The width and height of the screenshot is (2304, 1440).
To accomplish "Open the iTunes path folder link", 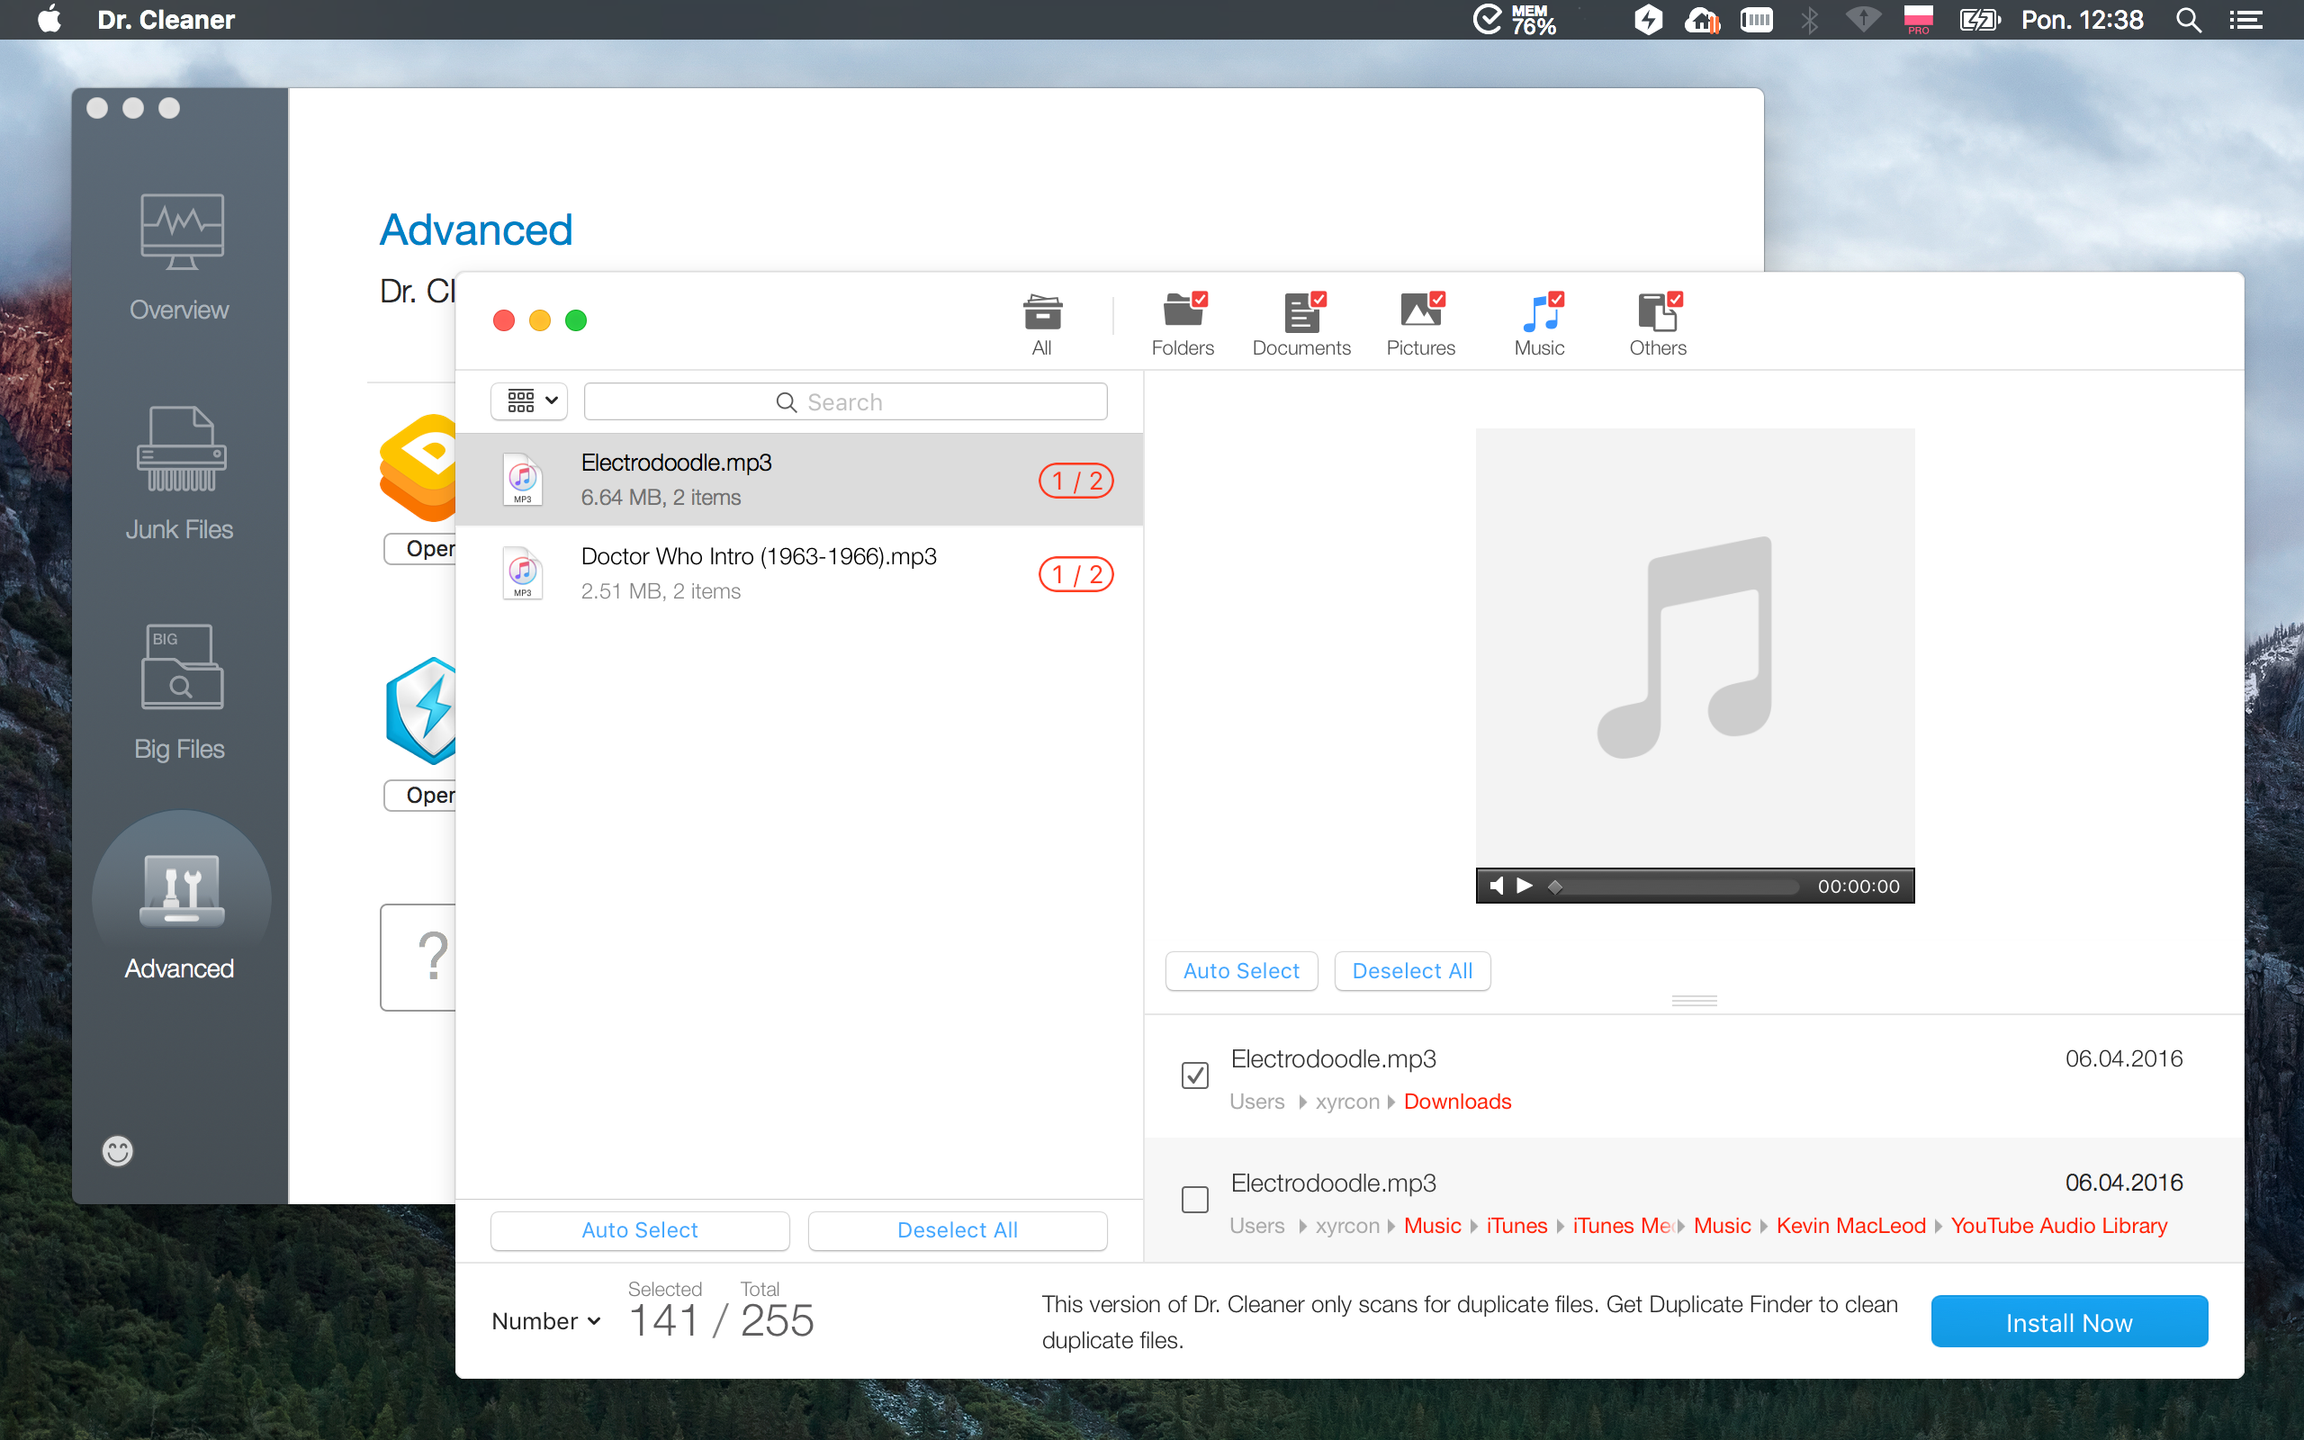I will (1517, 1225).
